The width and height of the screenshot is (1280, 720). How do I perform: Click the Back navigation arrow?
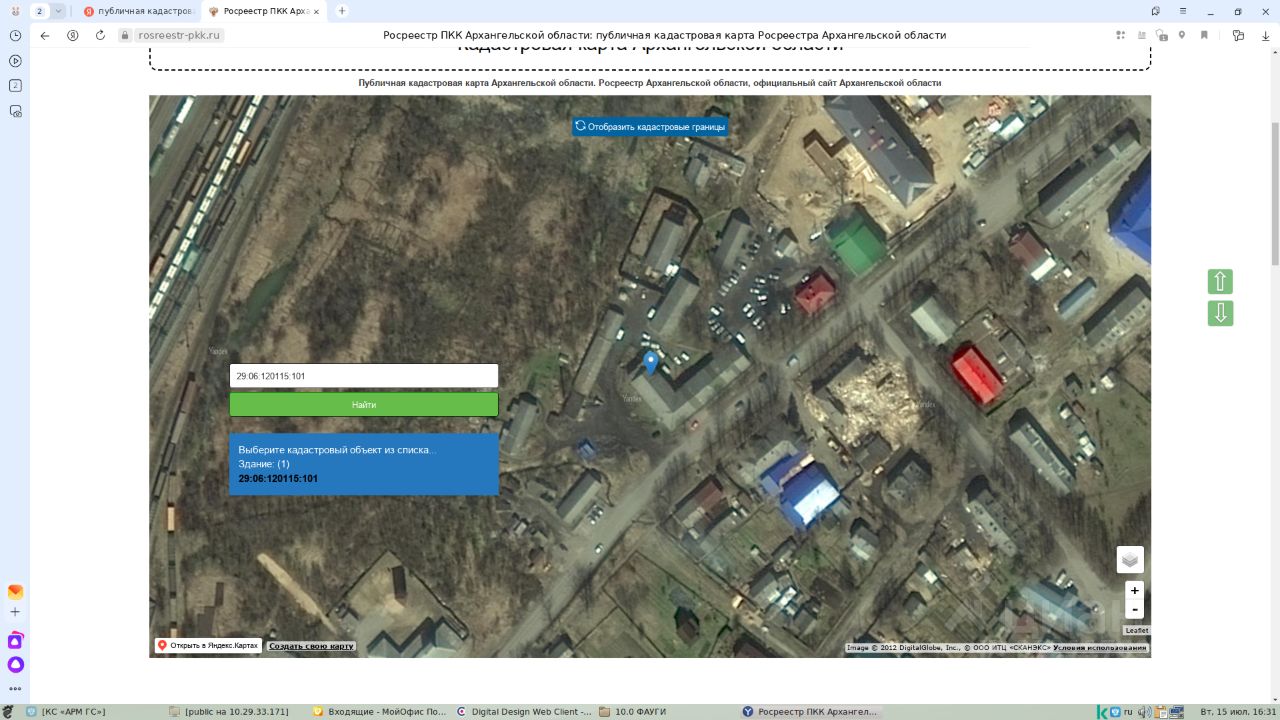(45, 35)
